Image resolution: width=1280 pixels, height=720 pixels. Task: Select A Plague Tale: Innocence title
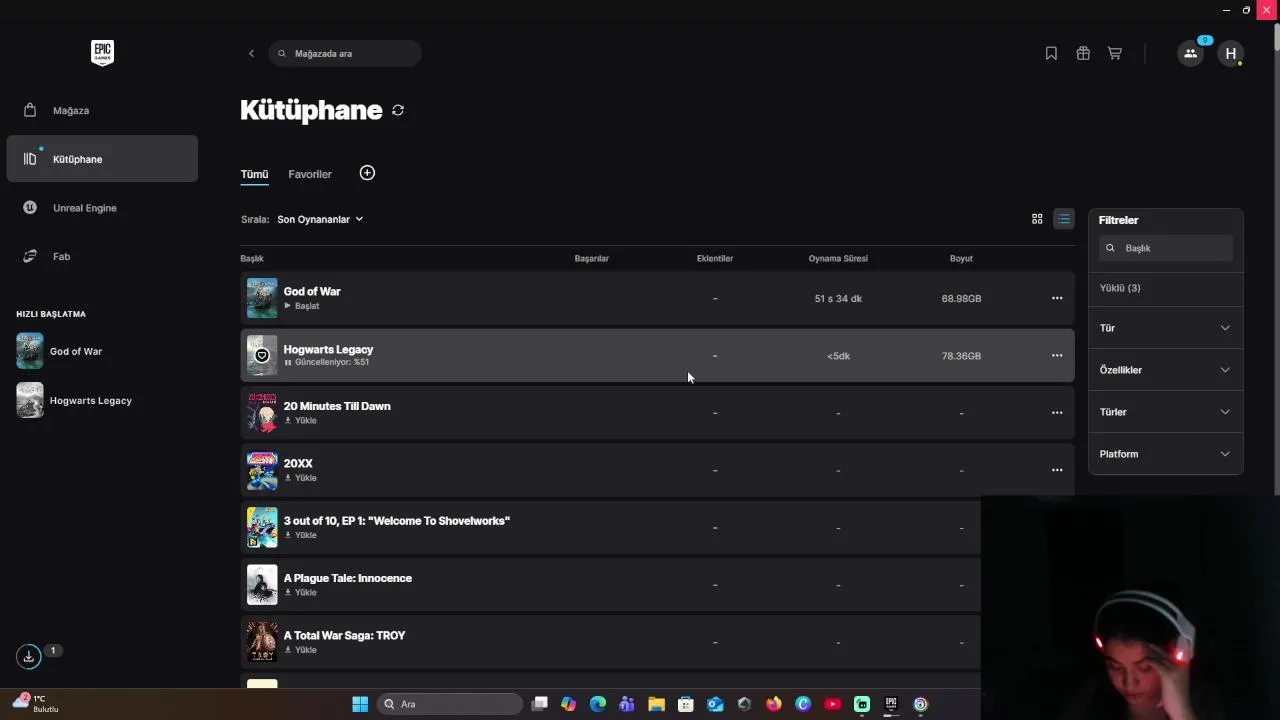[348, 578]
